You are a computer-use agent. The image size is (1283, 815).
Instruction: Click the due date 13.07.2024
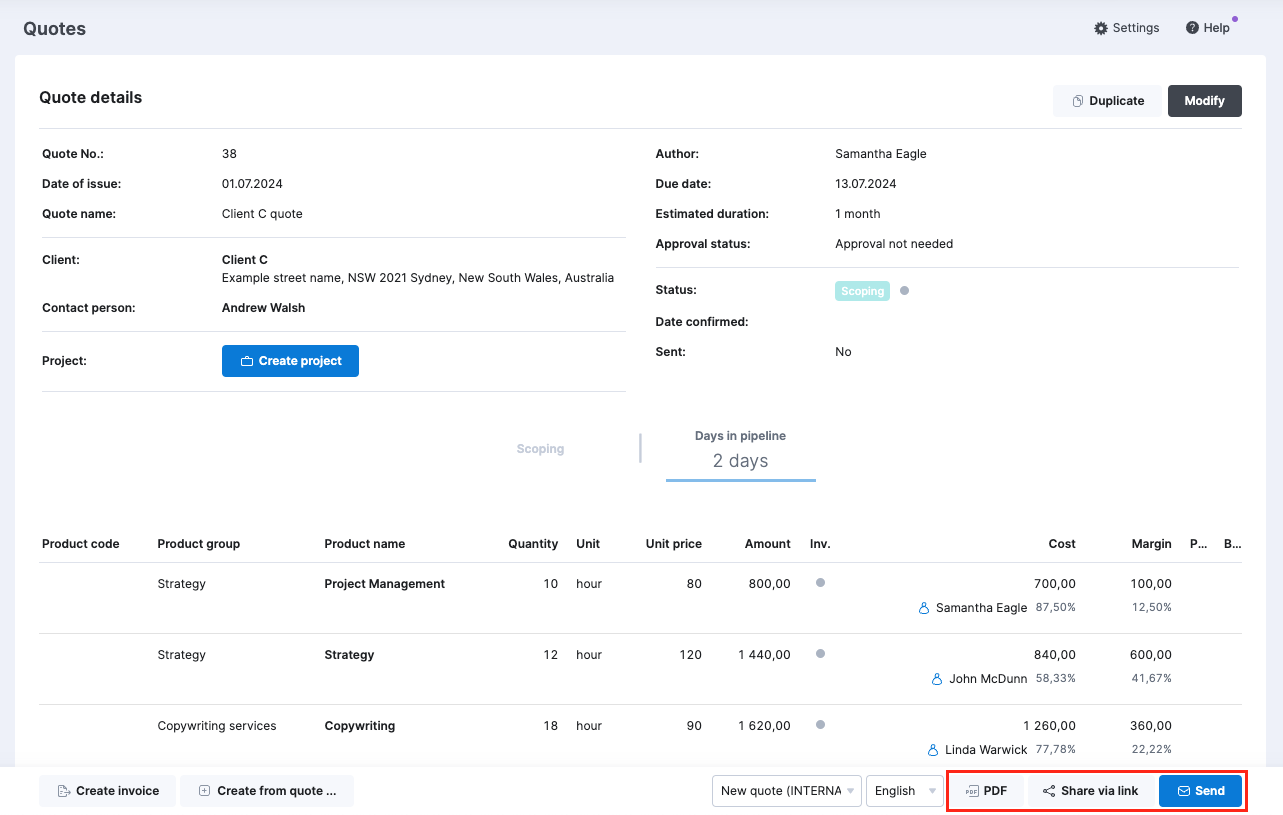click(866, 184)
